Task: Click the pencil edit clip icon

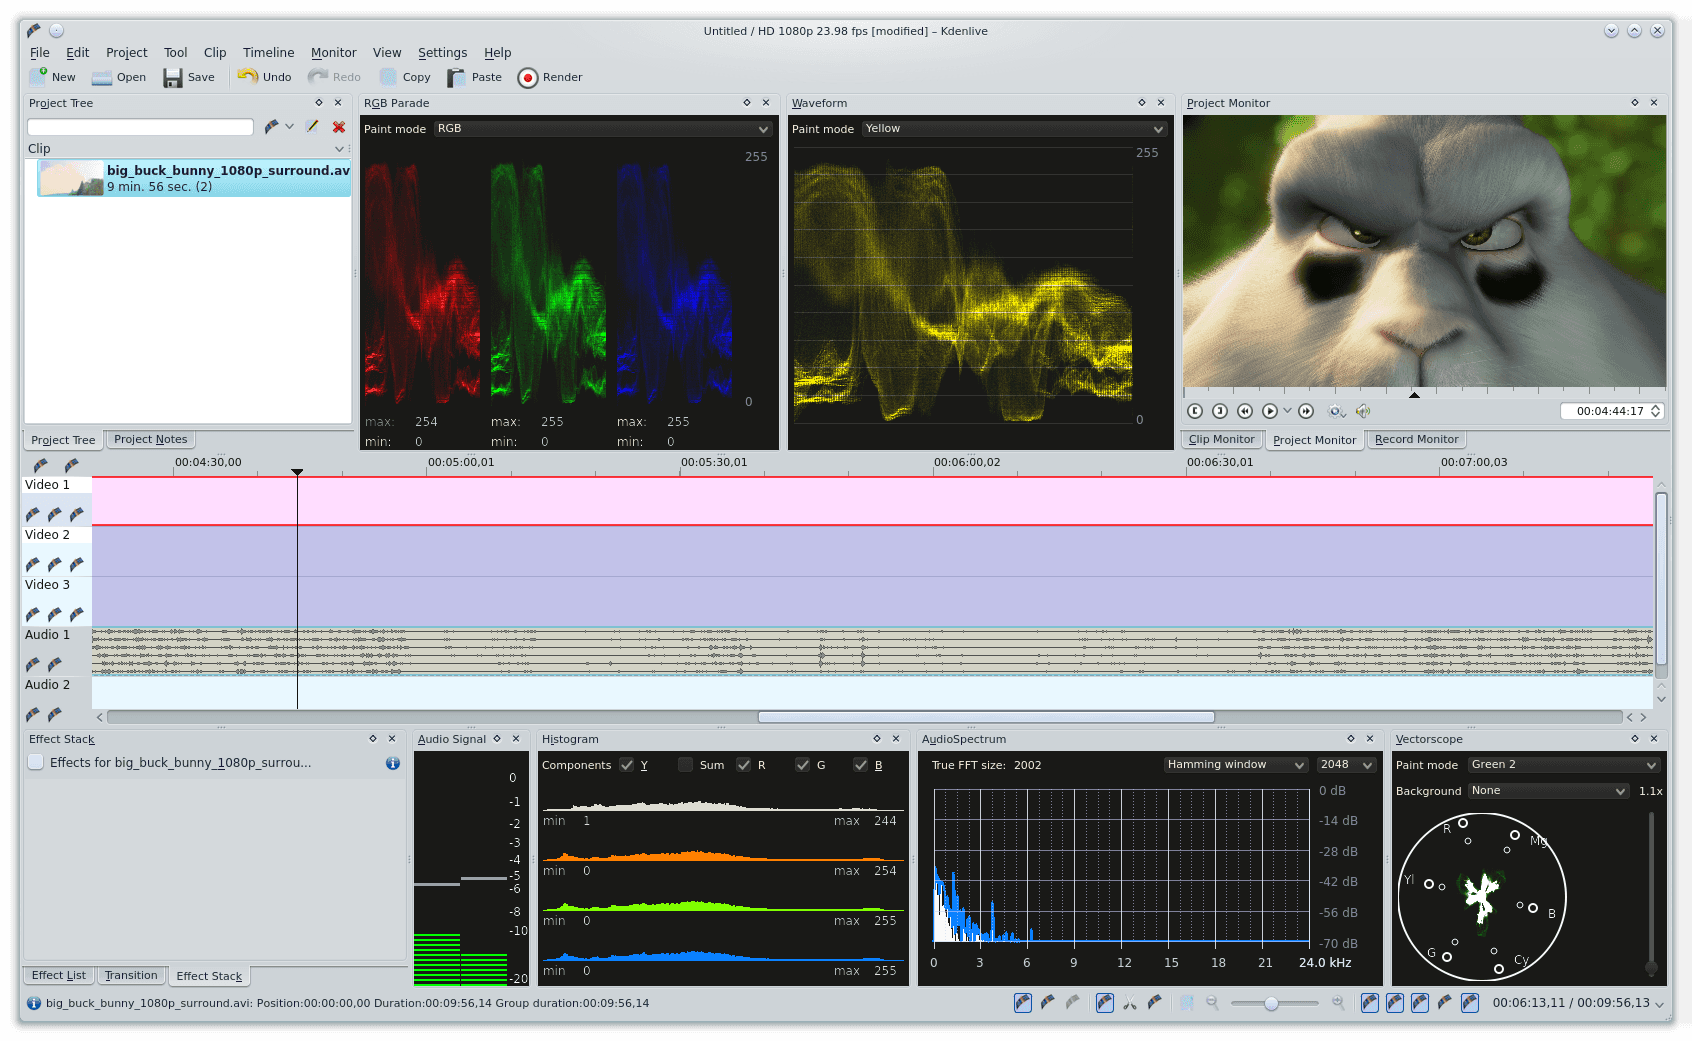Action: click(x=312, y=127)
